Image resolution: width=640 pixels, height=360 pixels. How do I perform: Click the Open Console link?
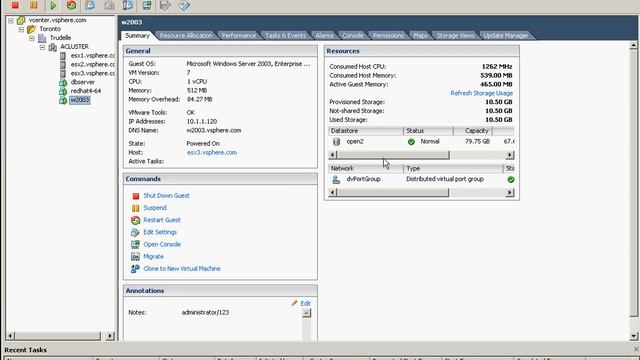pos(162,244)
